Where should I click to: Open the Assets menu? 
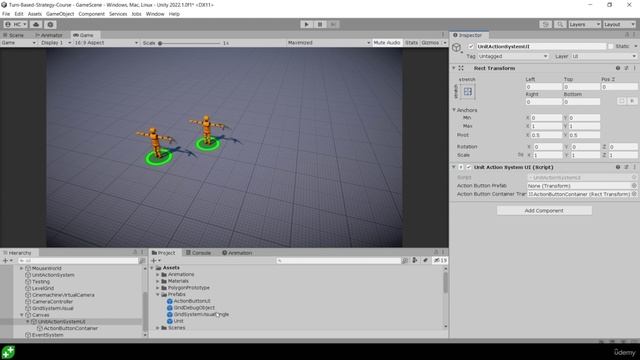35,14
